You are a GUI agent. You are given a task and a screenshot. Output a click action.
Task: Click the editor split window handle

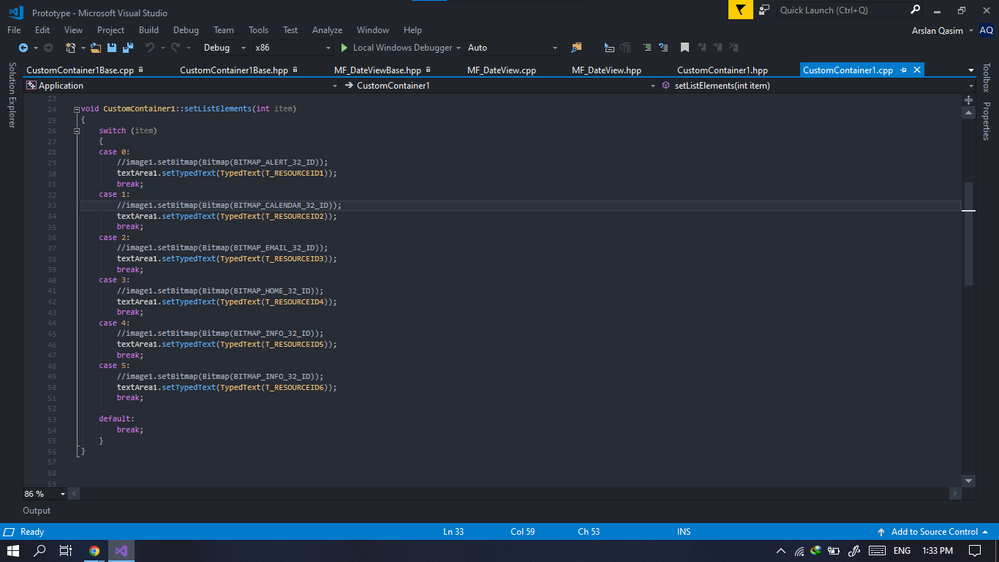pos(968,100)
